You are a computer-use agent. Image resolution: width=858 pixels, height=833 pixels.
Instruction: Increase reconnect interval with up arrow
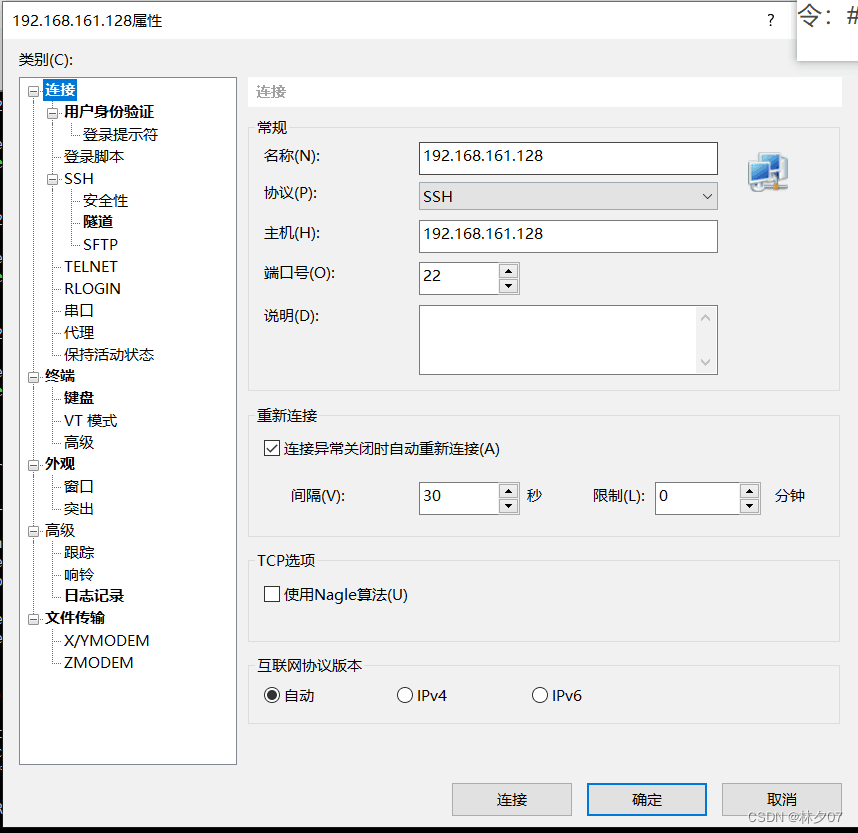pos(508,491)
